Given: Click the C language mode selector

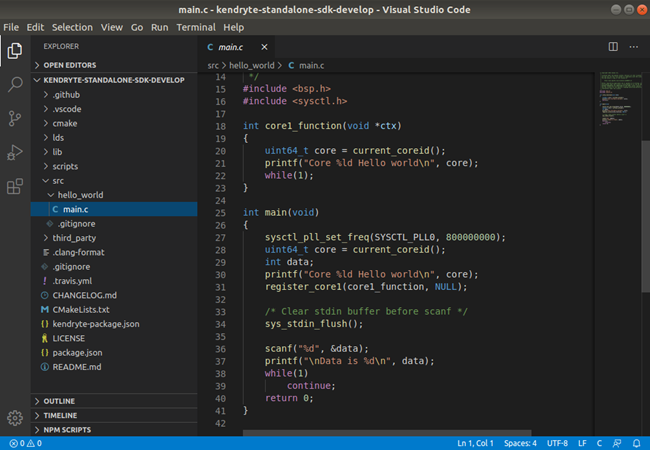Looking at the screenshot, I should (x=599, y=443).
